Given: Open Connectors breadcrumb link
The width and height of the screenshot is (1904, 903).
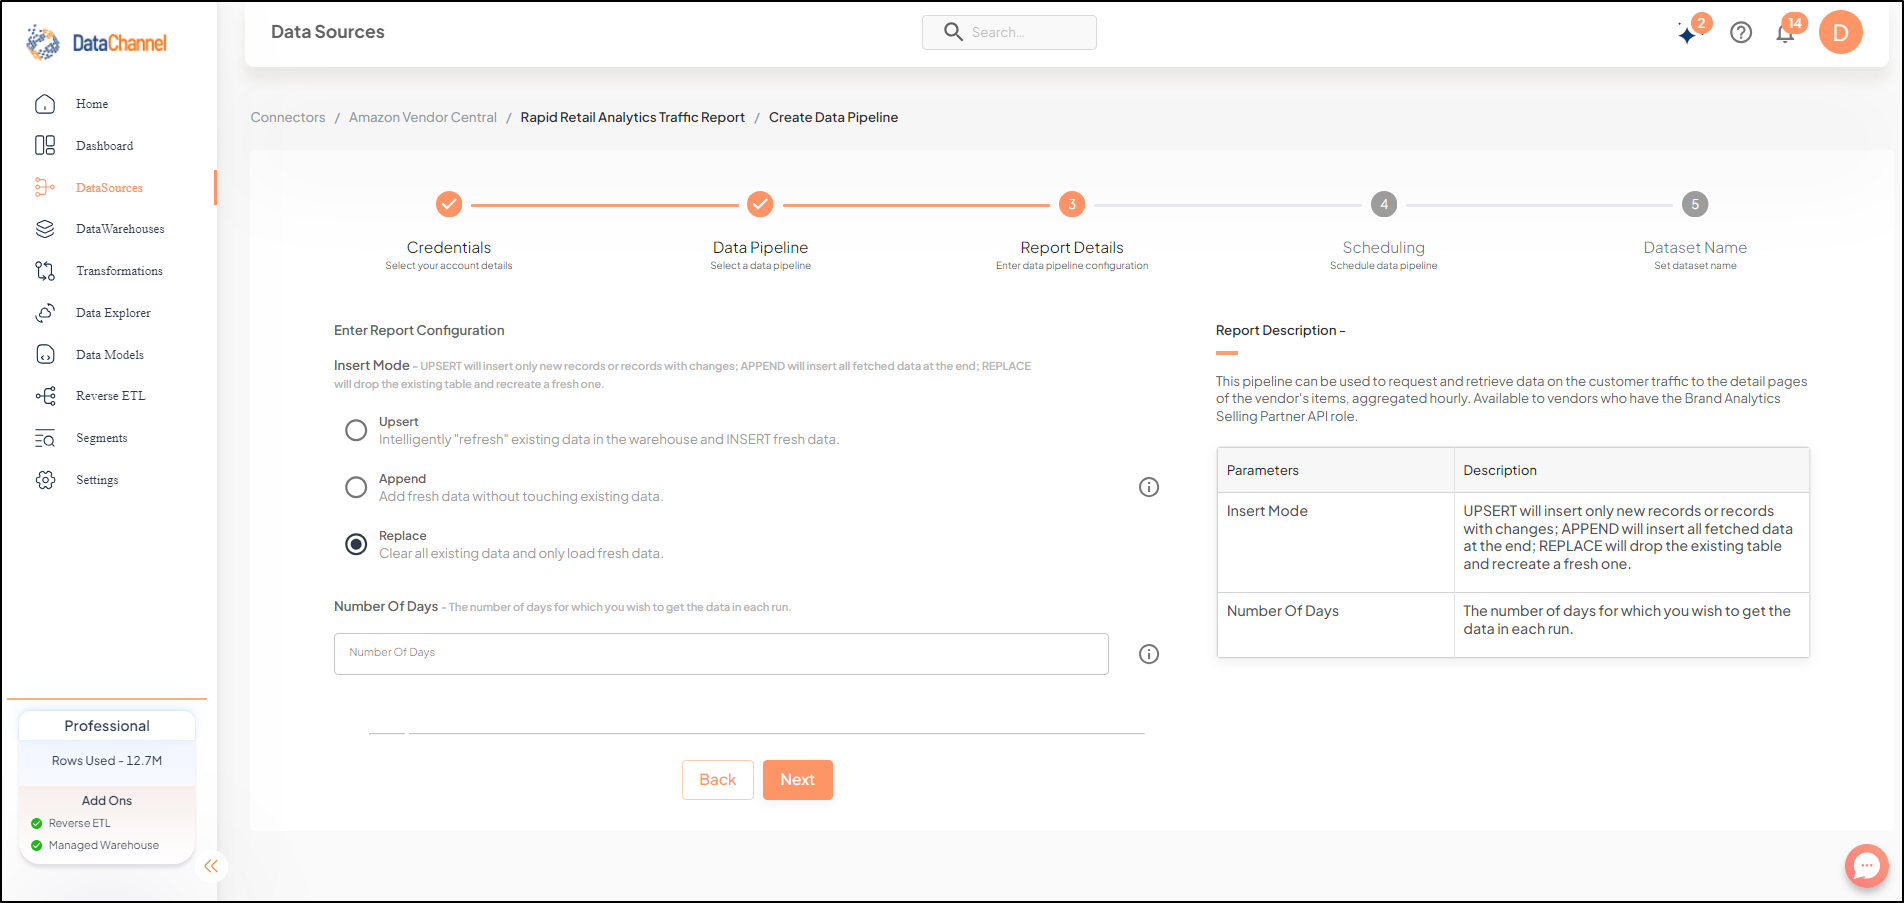Looking at the screenshot, I should pyautogui.click(x=288, y=117).
